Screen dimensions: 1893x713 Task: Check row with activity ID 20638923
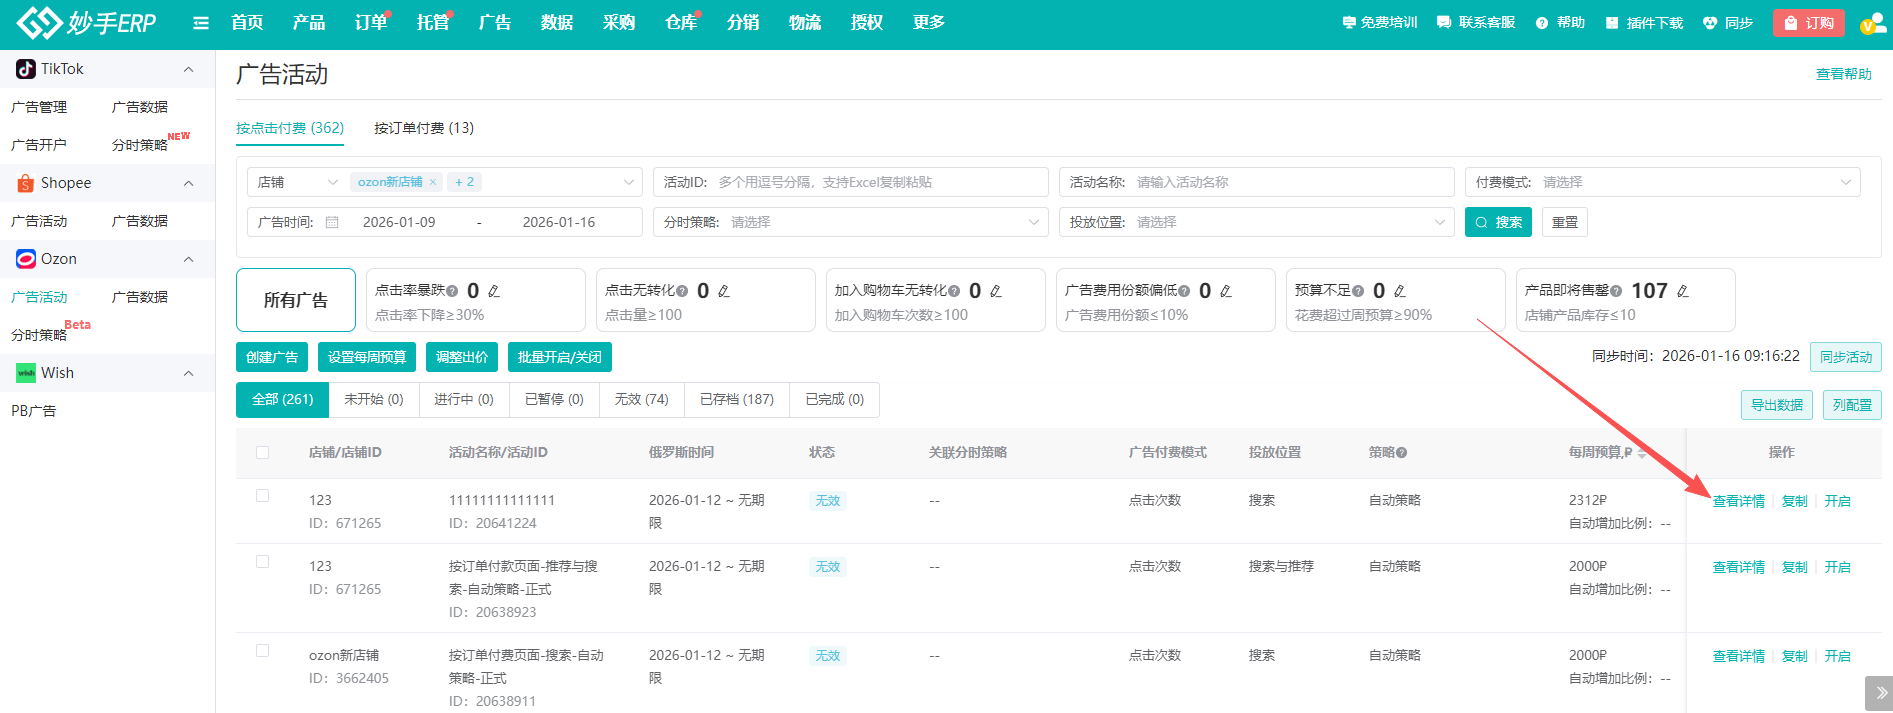point(263,562)
